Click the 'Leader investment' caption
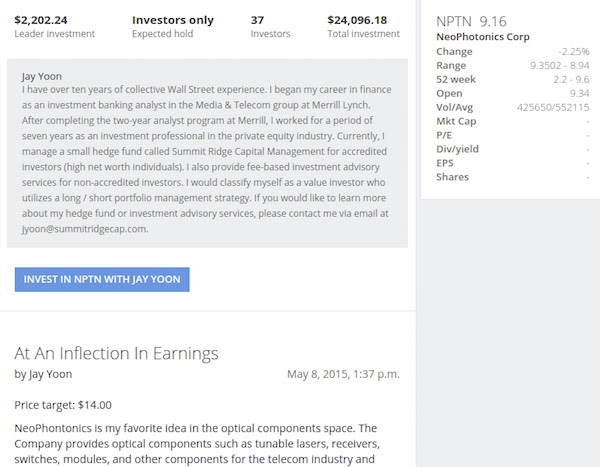The height and width of the screenshot is (467, 600). [x=55, y=34]
